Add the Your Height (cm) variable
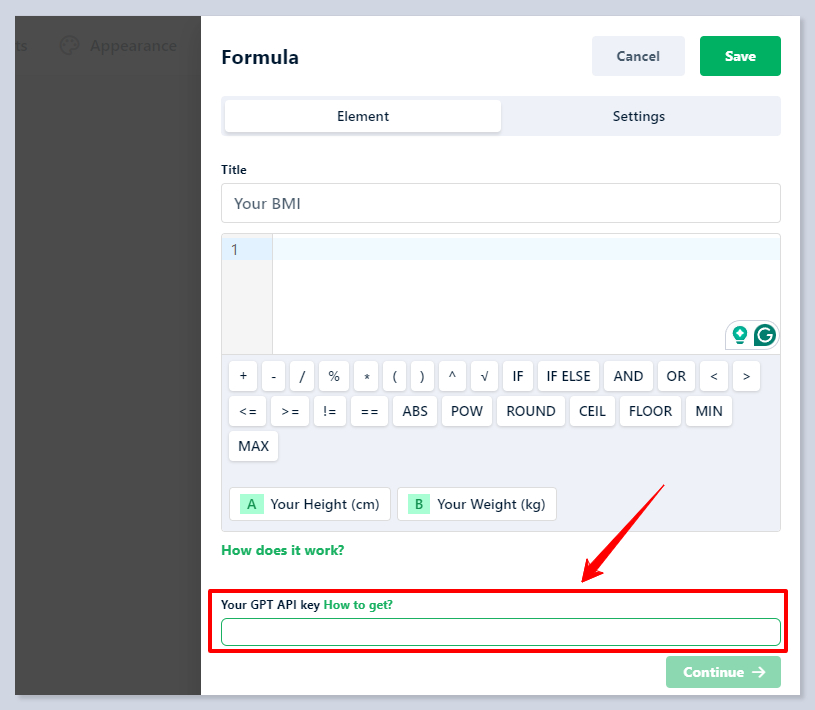 310,504
